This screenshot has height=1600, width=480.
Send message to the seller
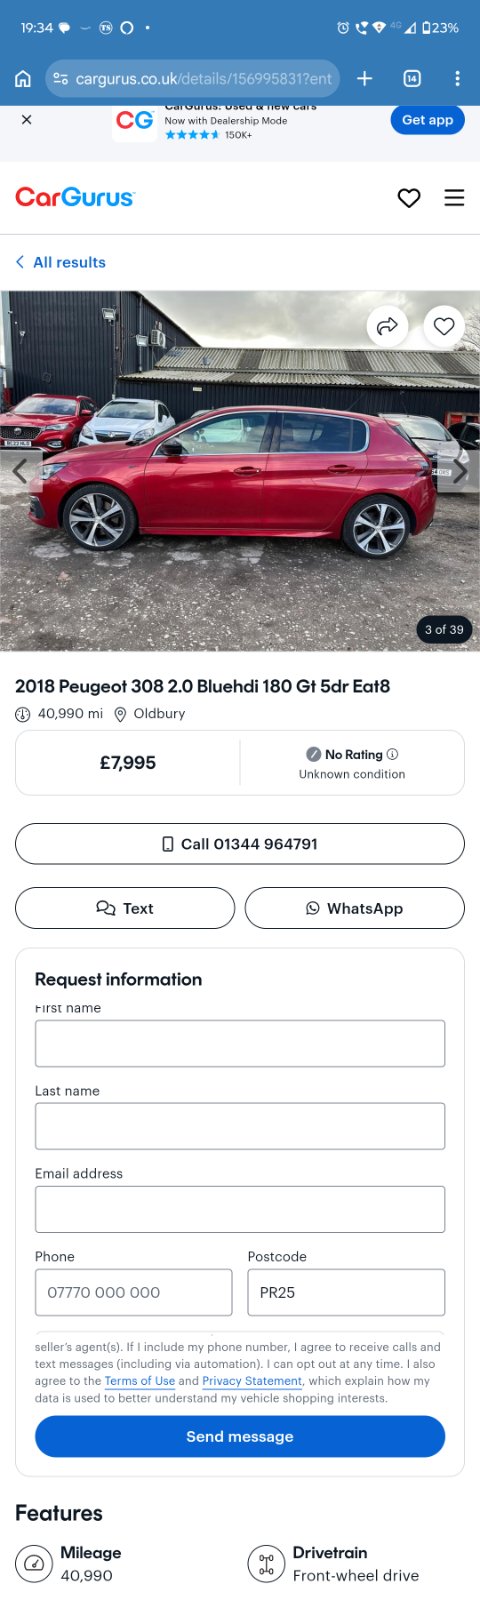pos(240,1436)
